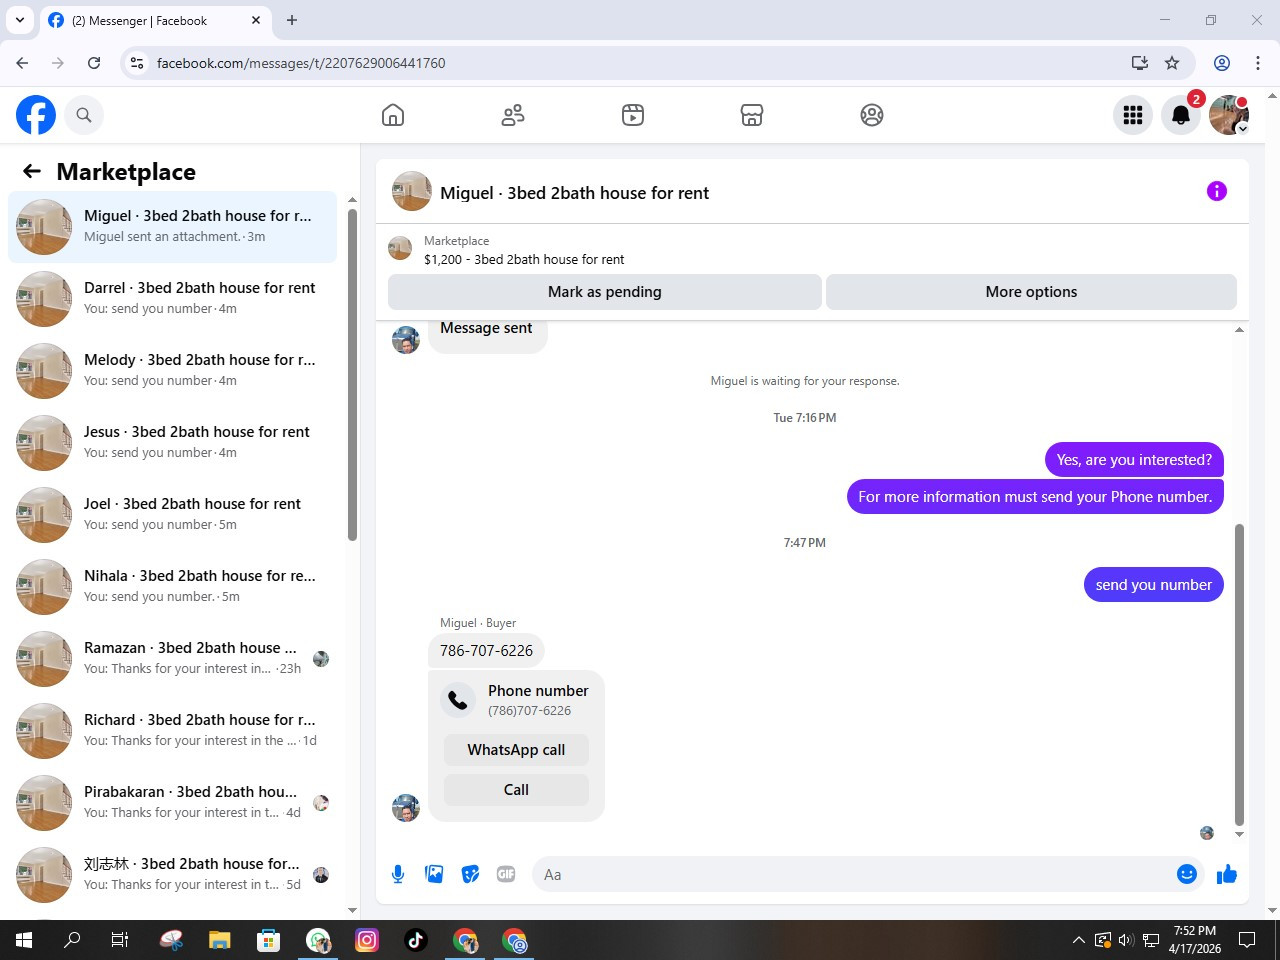Viewport: 1280px width, 960px height.
Task: Open the TikTok taskbar icon
Action: [416, 940]
